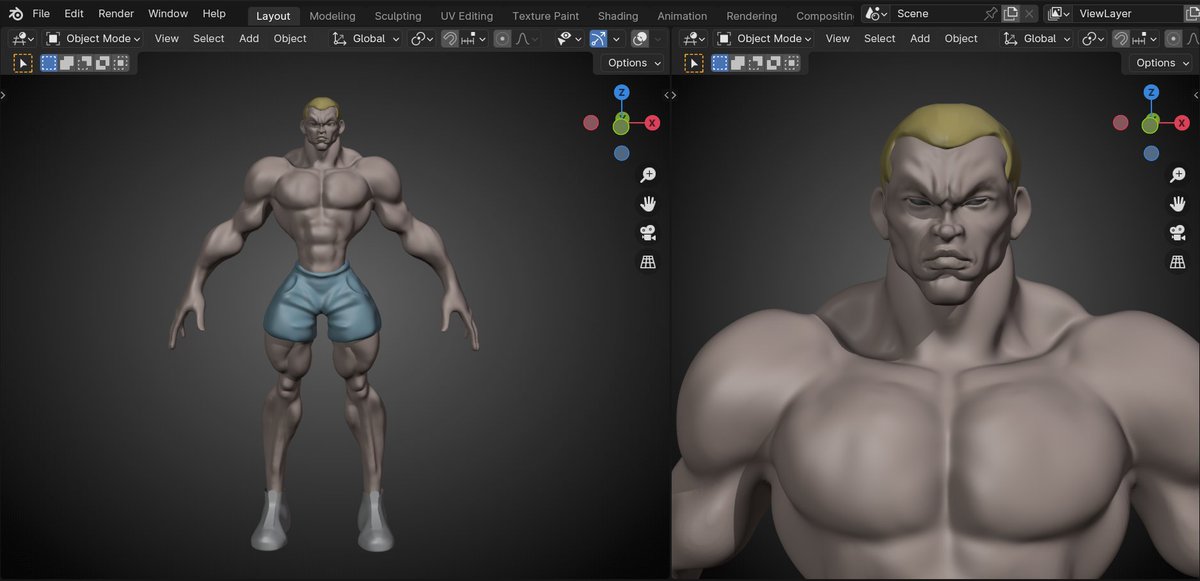Image resolution: width=1200 pixels, height=581 pixels.
Task: Choose Subtract selection mode in left viewport
Action: [84, 63]
